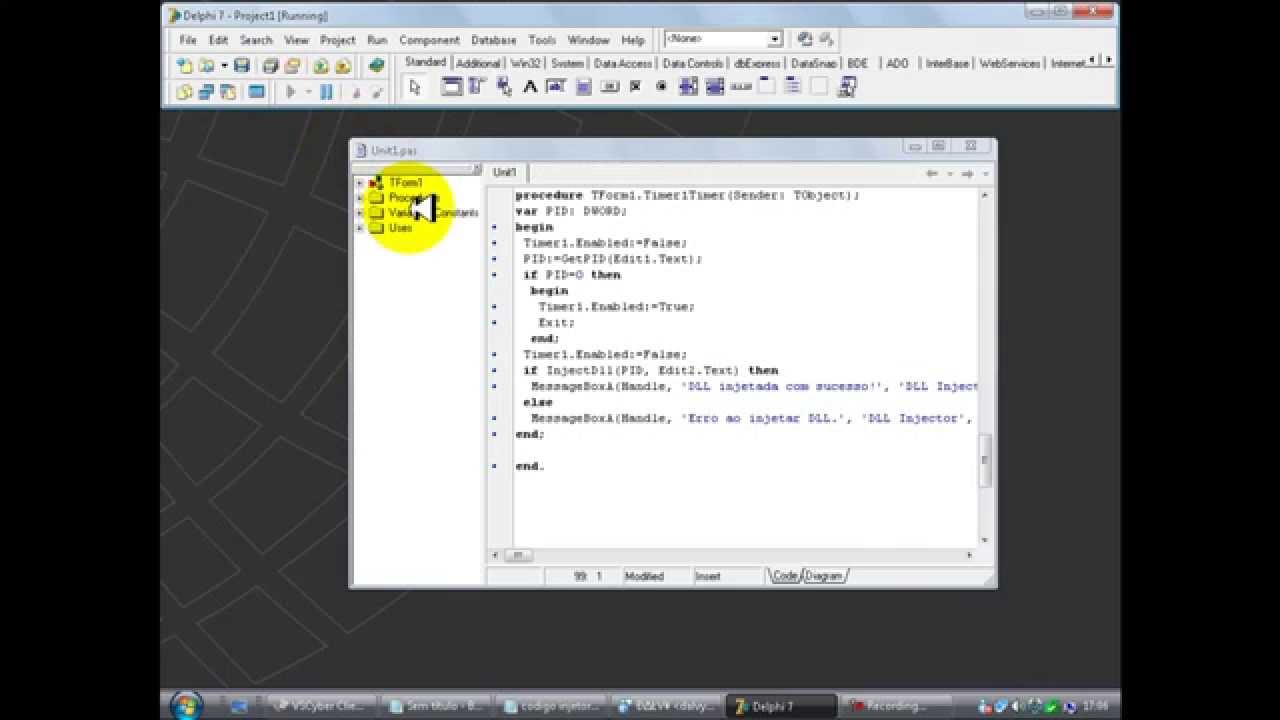Select the Memo component icon
This screenshot has height=720, width=1280.
click(583, 87)
